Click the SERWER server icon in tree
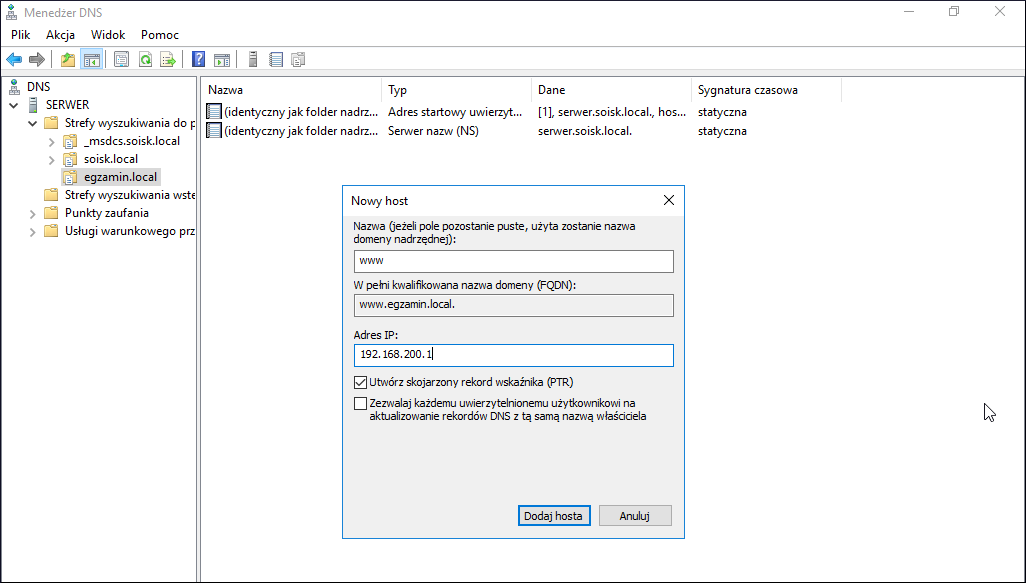1026x583 pixels. click(33, 105)
